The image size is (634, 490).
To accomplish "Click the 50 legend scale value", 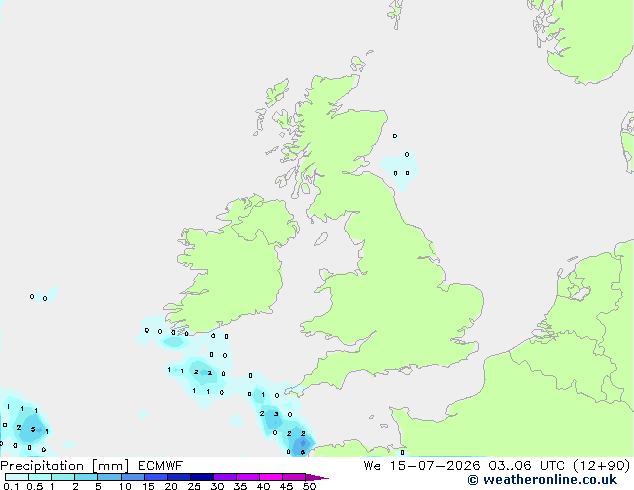I will point(309,486).
